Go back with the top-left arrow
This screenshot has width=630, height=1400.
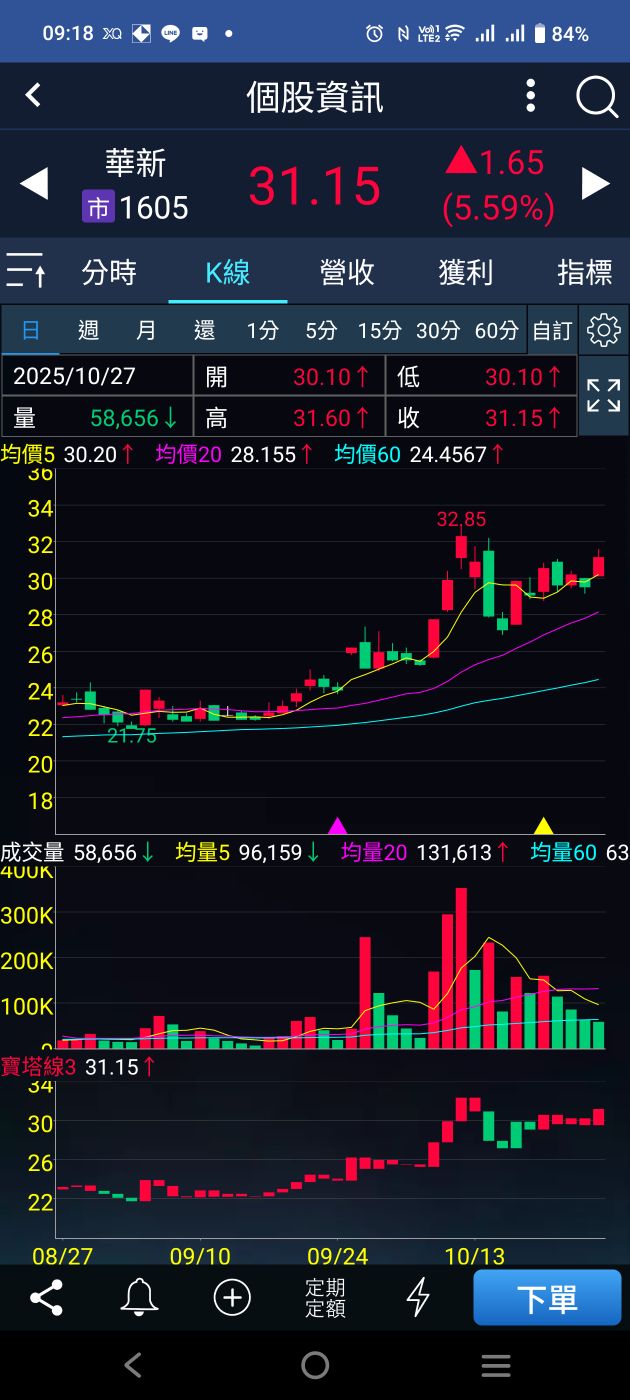point(33,95)
